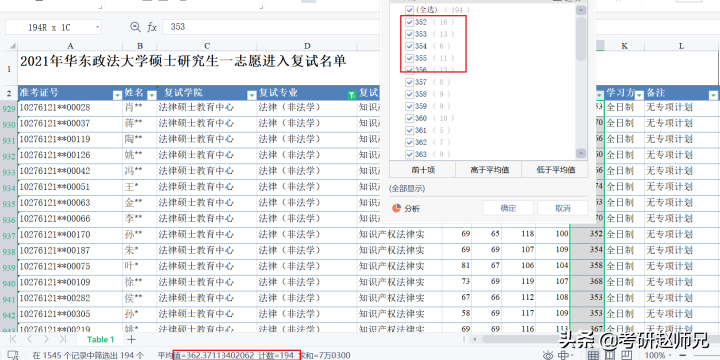Toggle the eye protection mode icon

tap(548, 355)
